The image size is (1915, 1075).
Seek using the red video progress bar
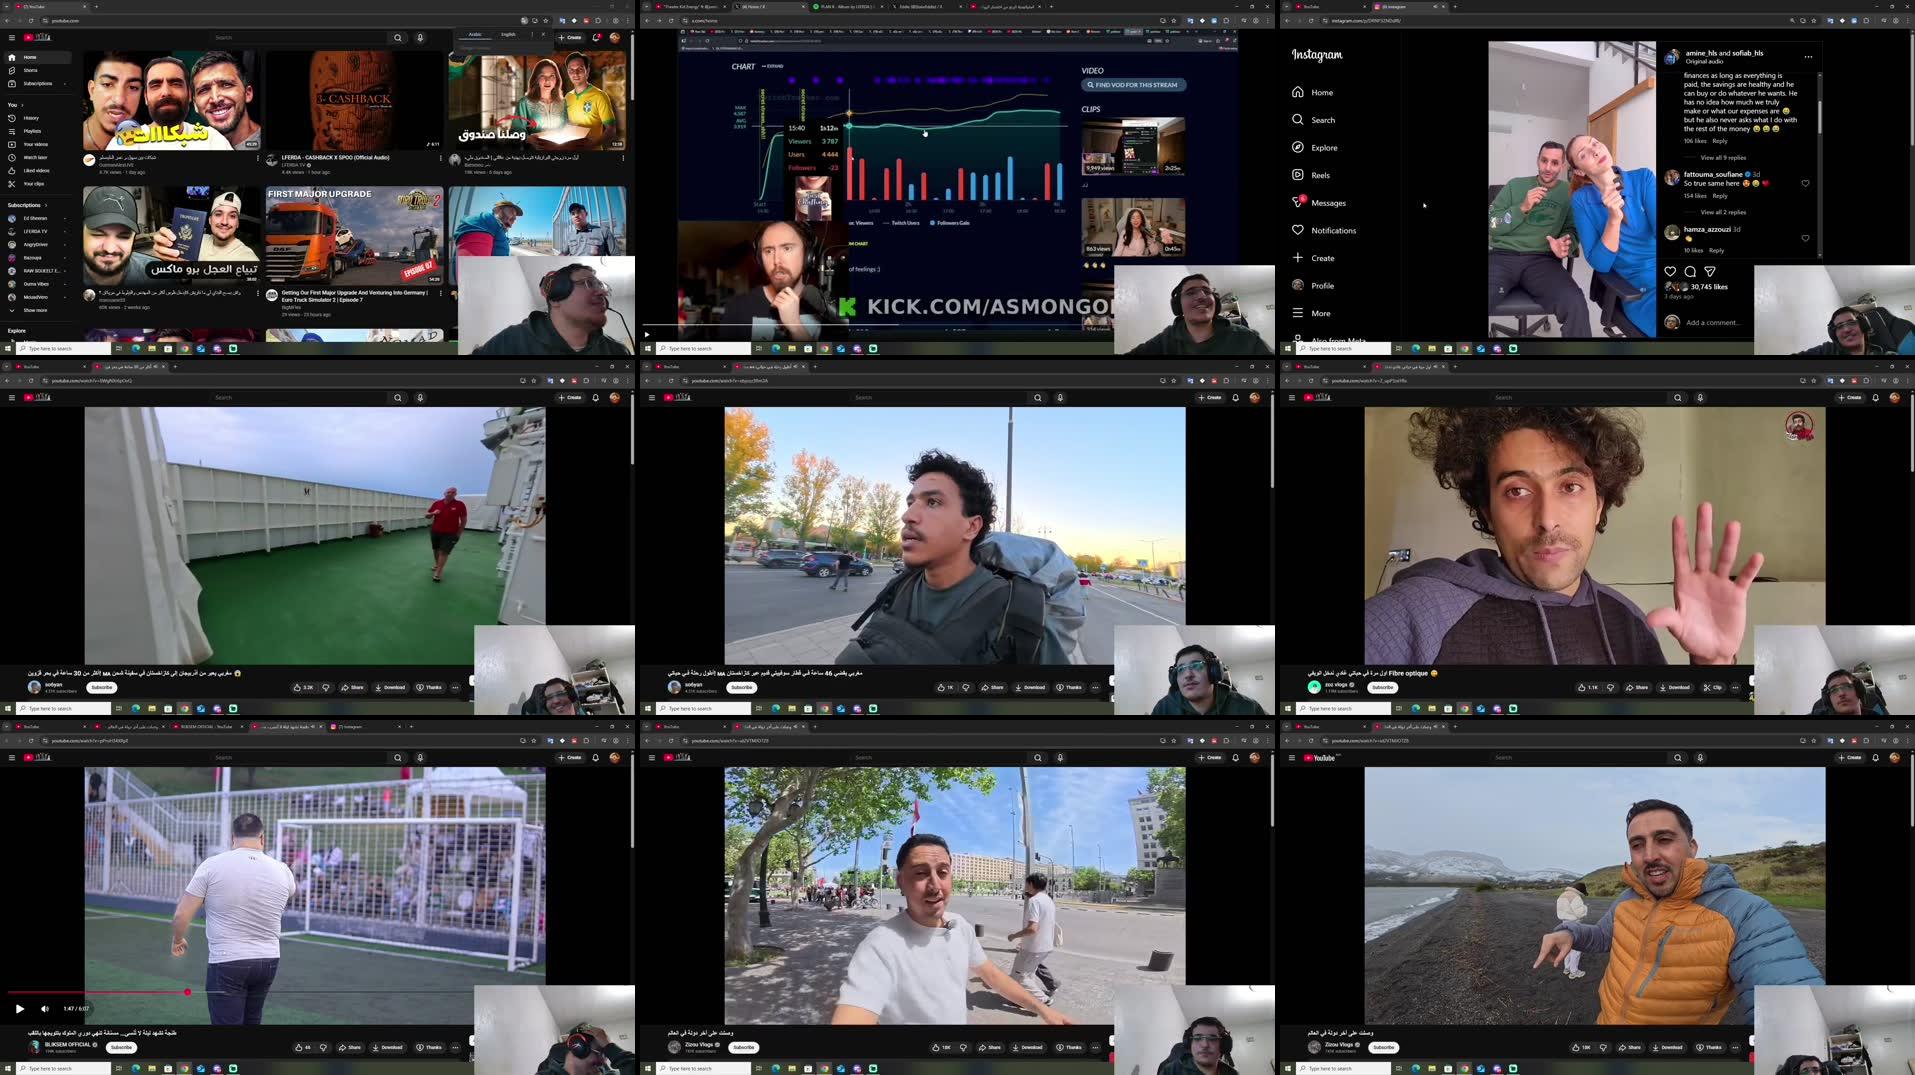tap(188, 992)
